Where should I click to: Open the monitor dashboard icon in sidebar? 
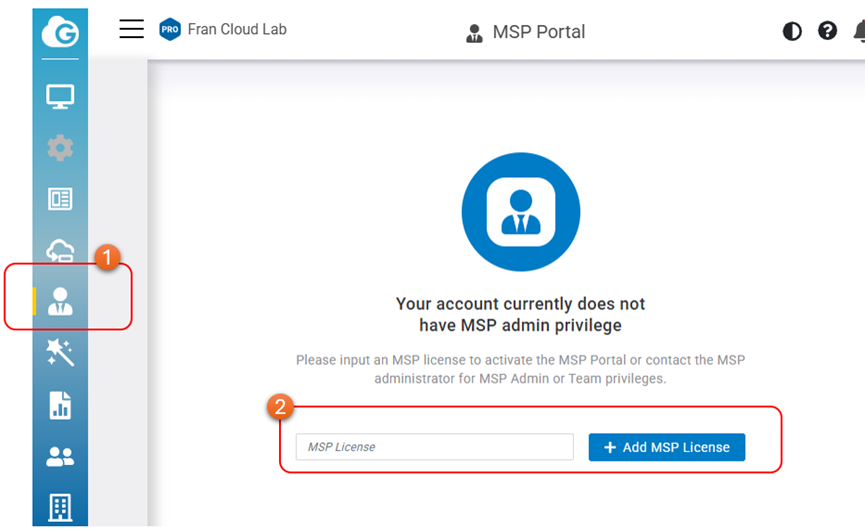tap(60, 97)
